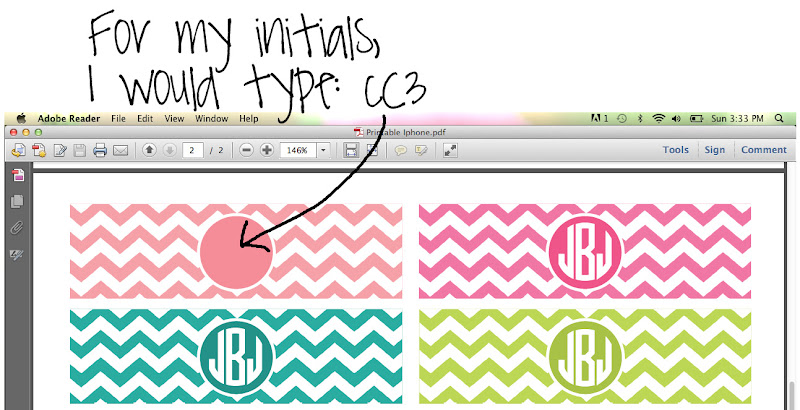Click the empty pink monogram circle field

[236, 251]
